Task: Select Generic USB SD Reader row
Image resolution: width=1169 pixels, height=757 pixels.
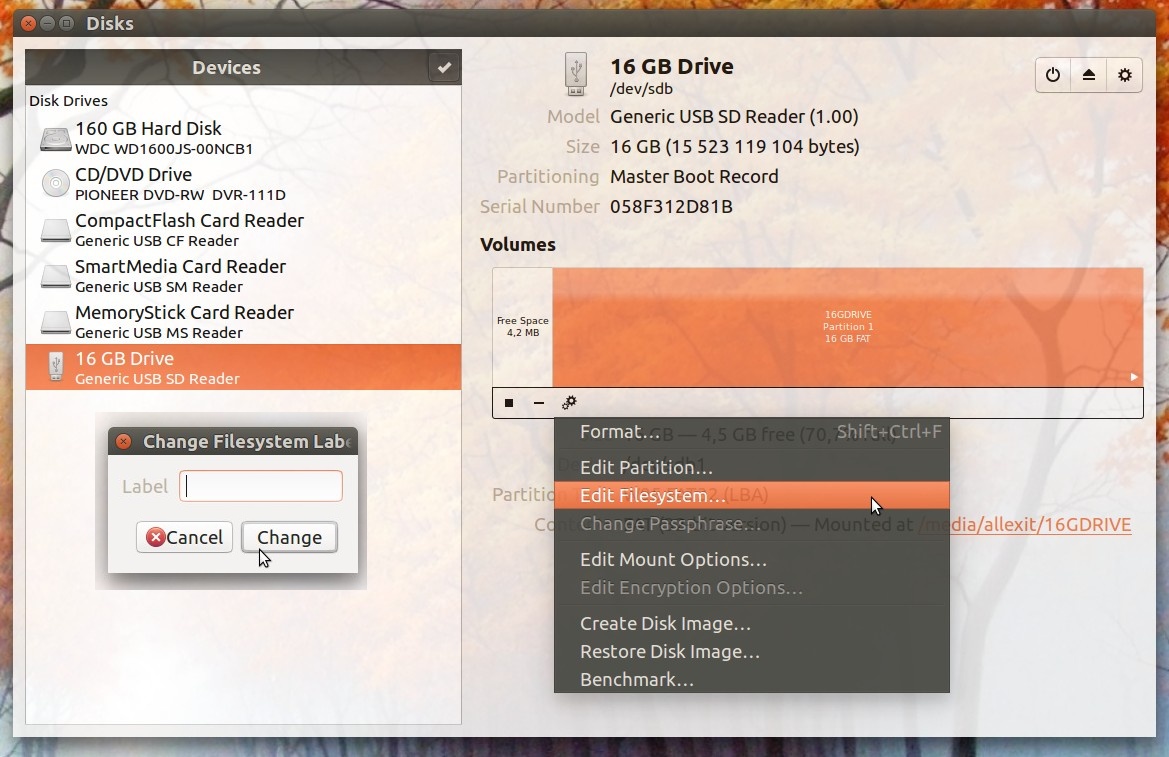Action: tap(243, 367)
